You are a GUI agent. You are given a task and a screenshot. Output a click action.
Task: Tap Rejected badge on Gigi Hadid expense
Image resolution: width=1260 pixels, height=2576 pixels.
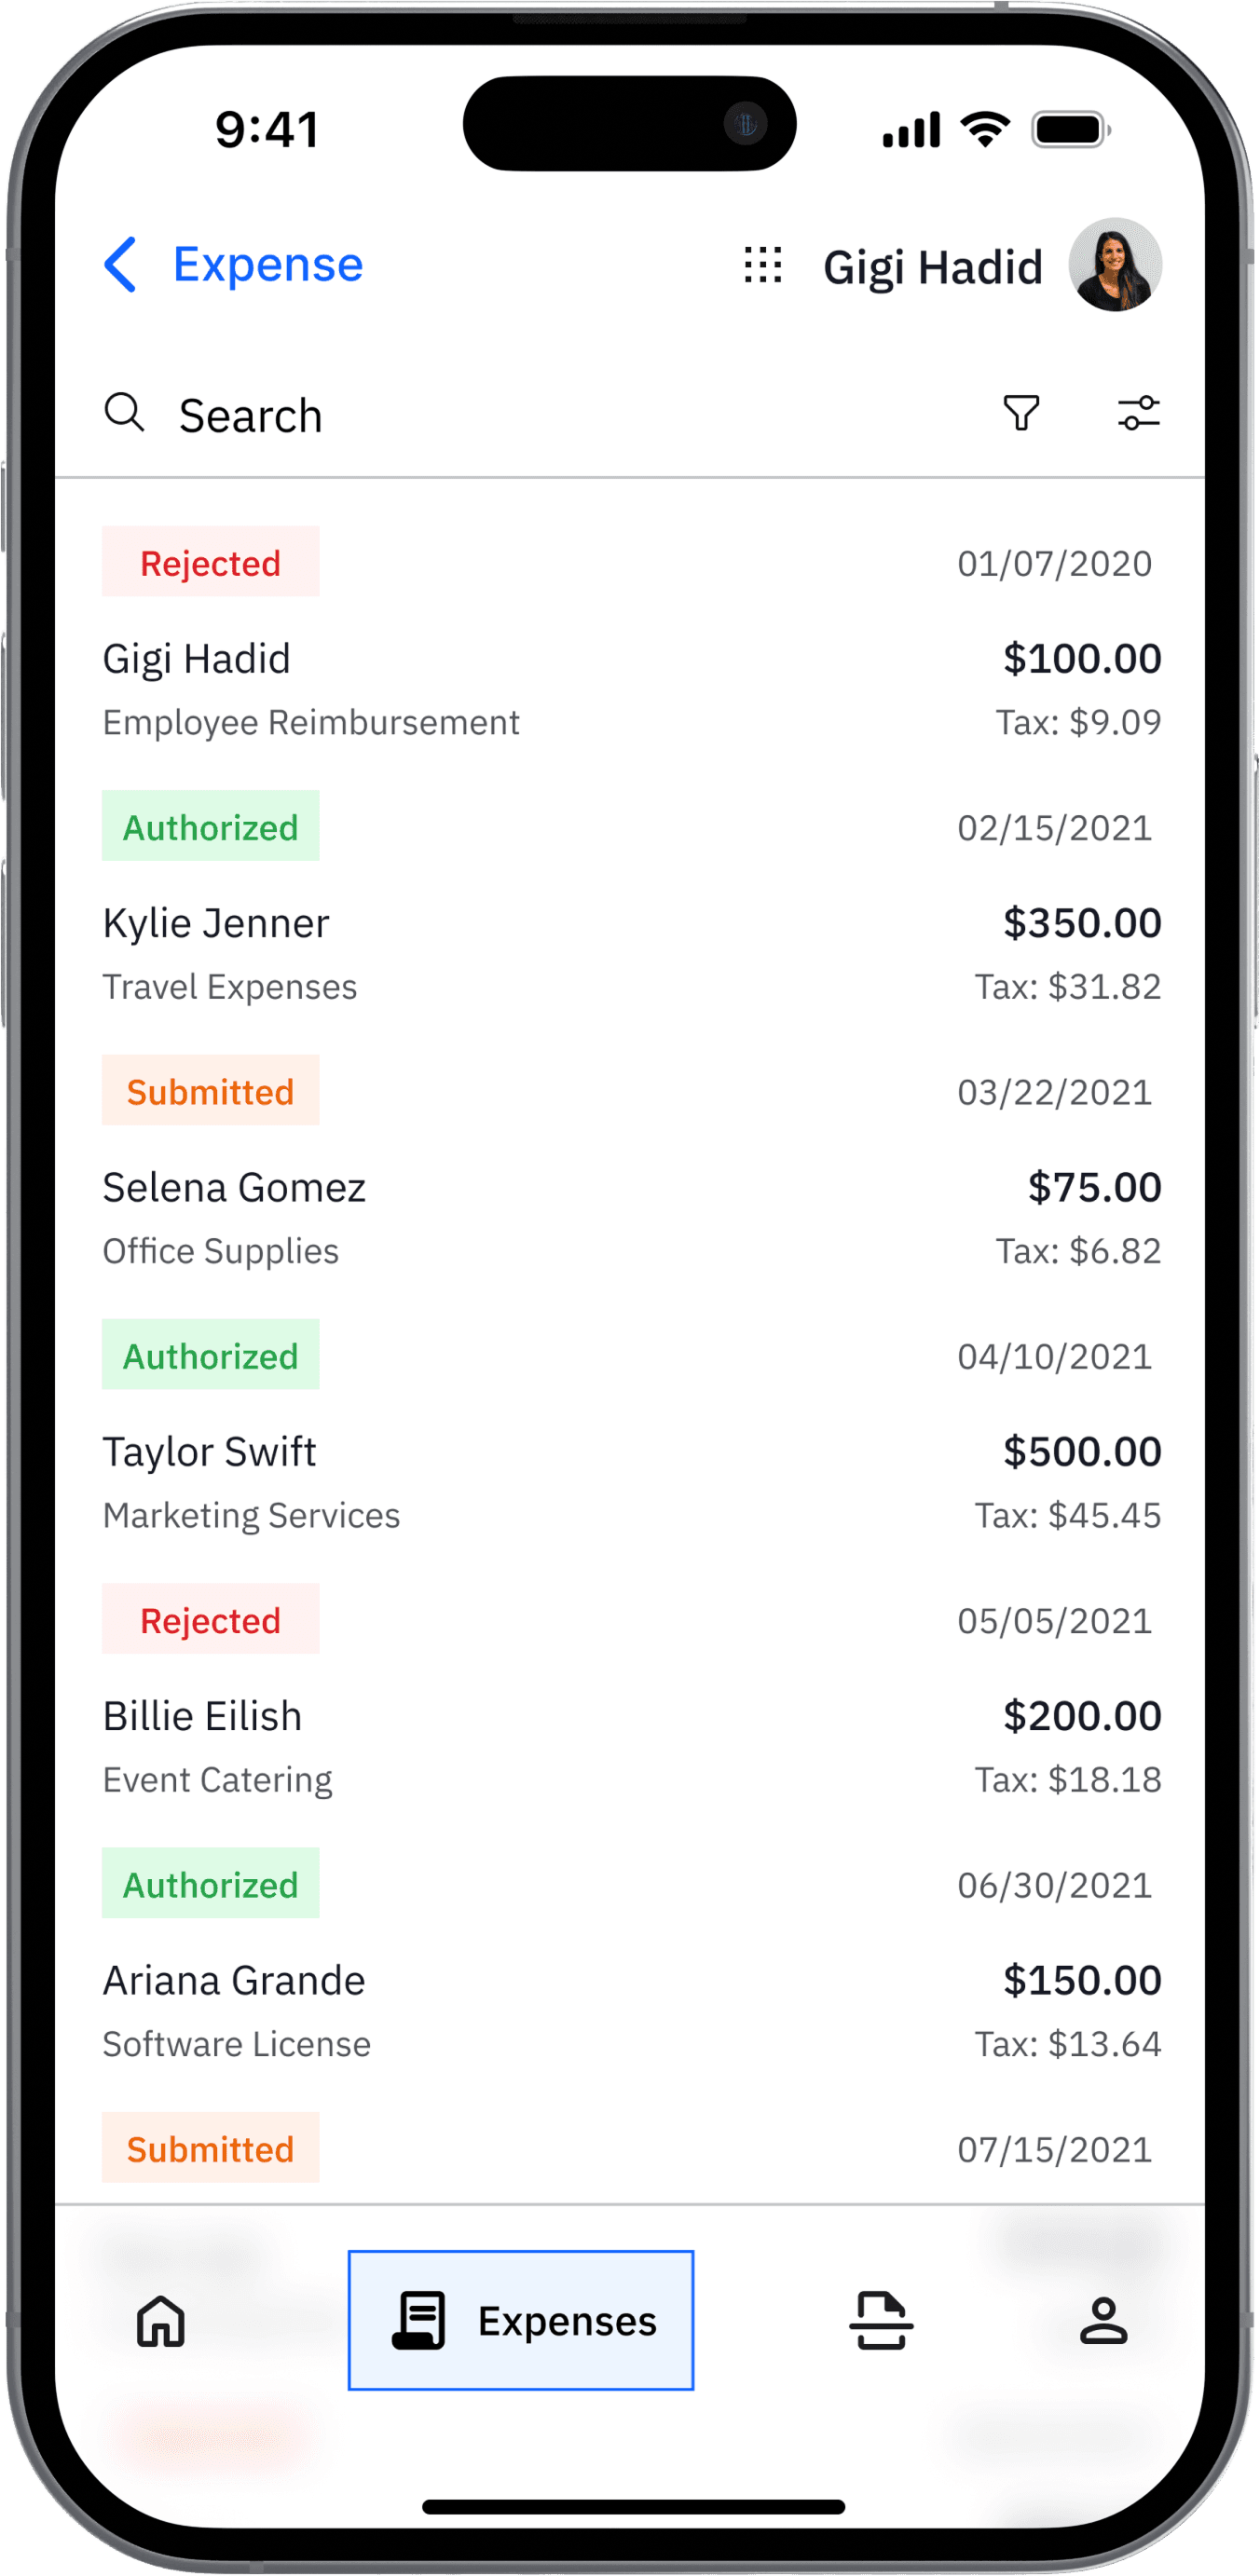[211, 562]
